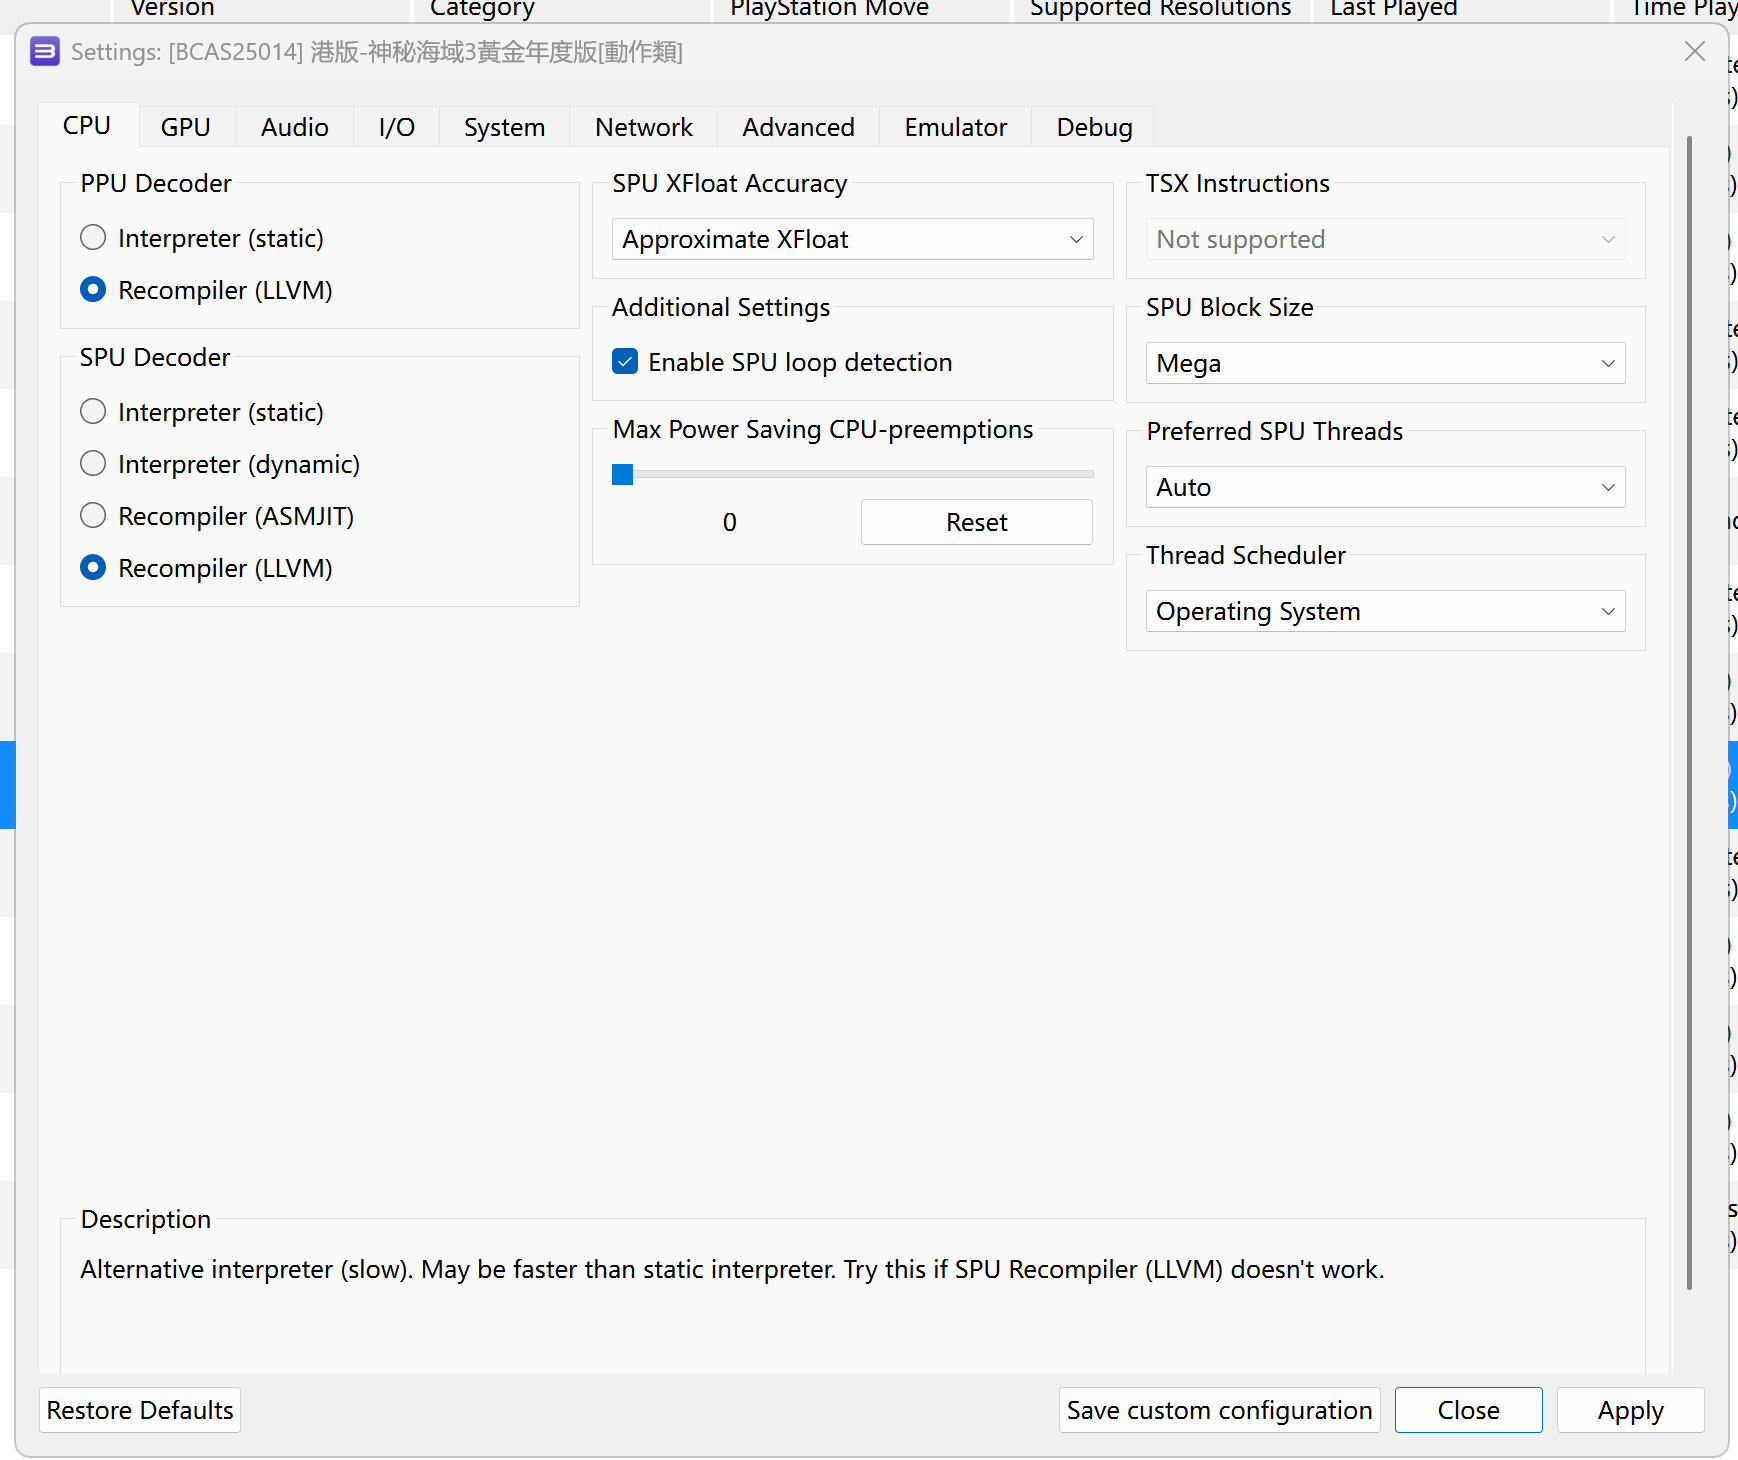Expand the Preferred SPU Threads dropdown

coord(1385,487)
